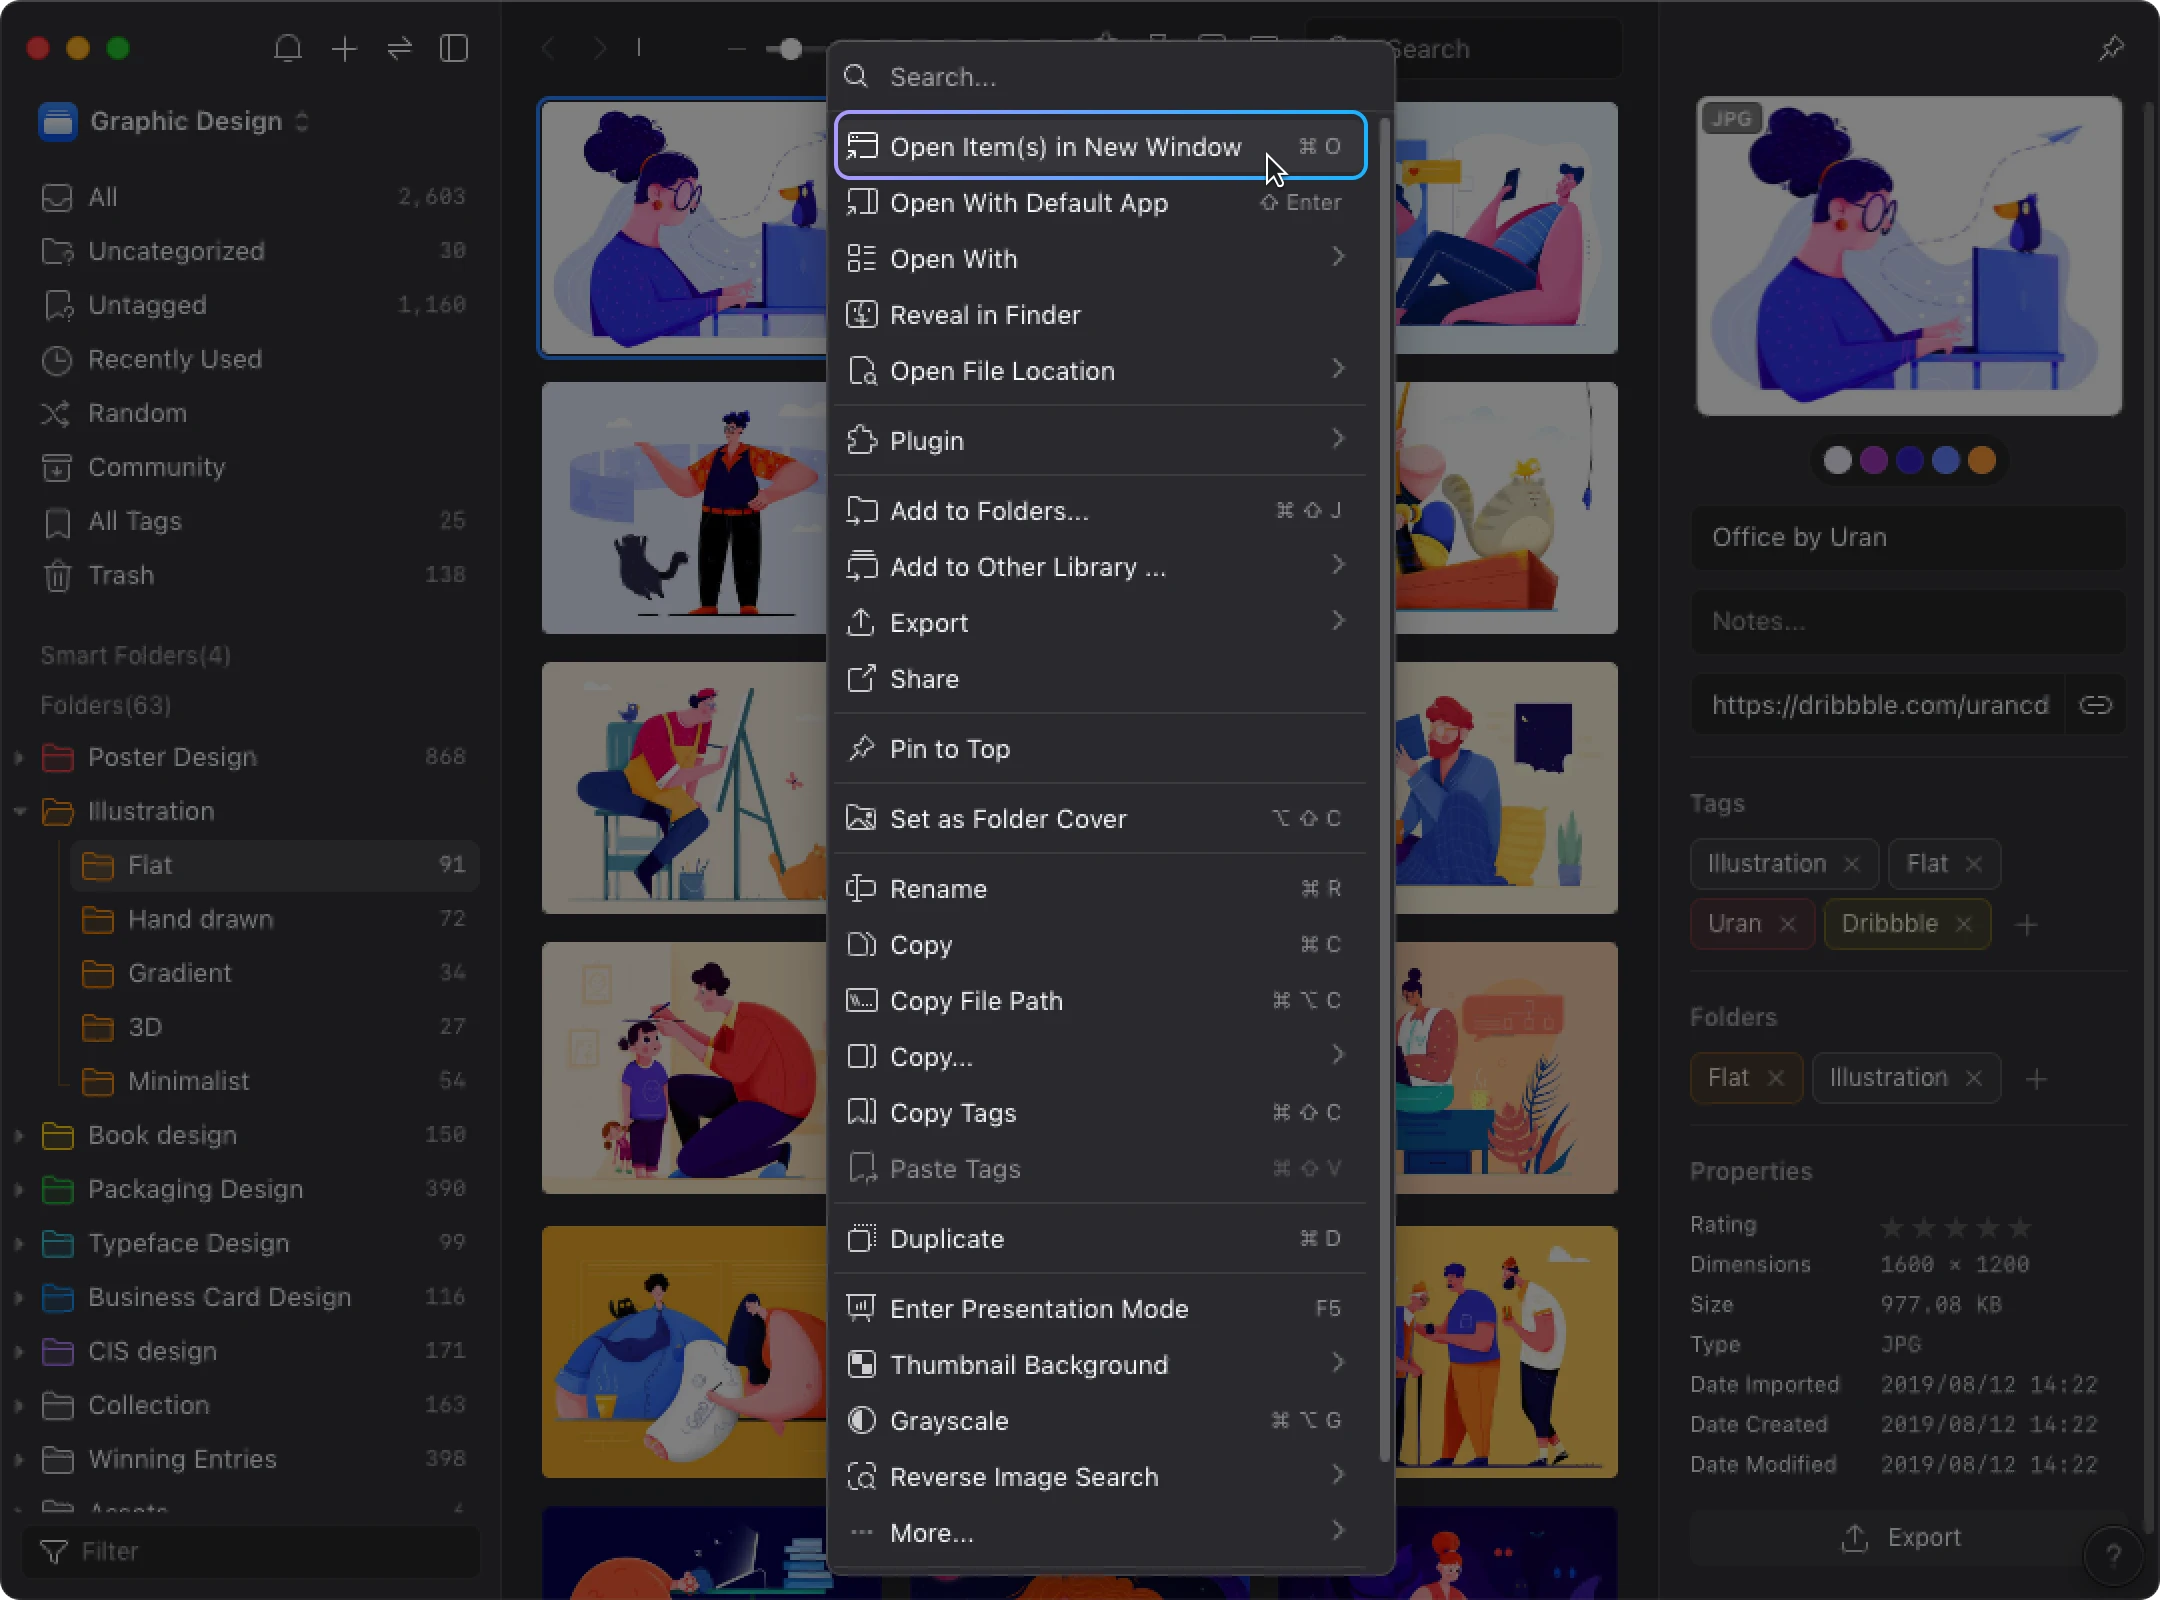
Task: Click the notifications bell icon
Action: [x=288, y=48]
